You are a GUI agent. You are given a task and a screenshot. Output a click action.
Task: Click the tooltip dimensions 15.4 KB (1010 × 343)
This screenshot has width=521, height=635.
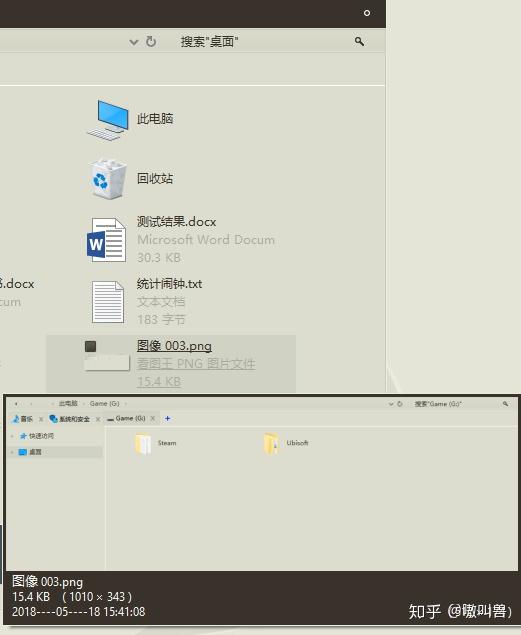(72, 597)
